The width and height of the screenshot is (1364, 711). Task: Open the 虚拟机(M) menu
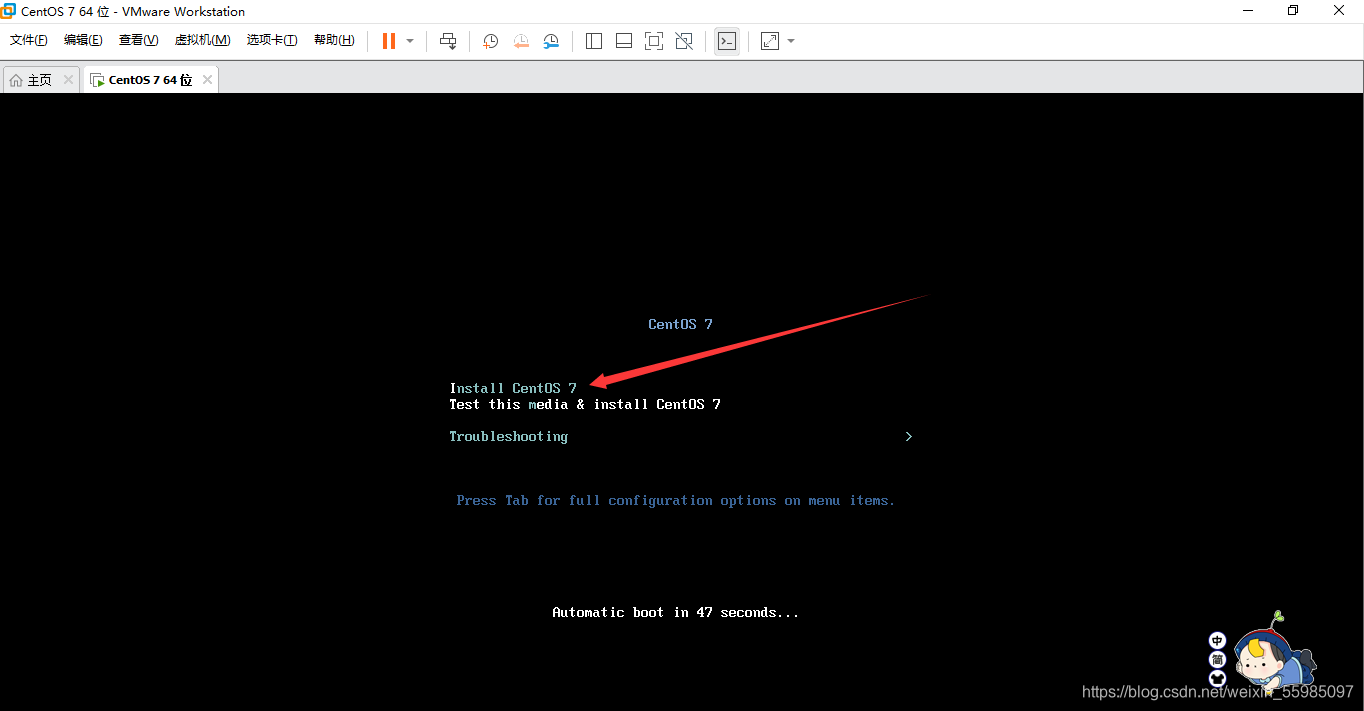[203, 40]
